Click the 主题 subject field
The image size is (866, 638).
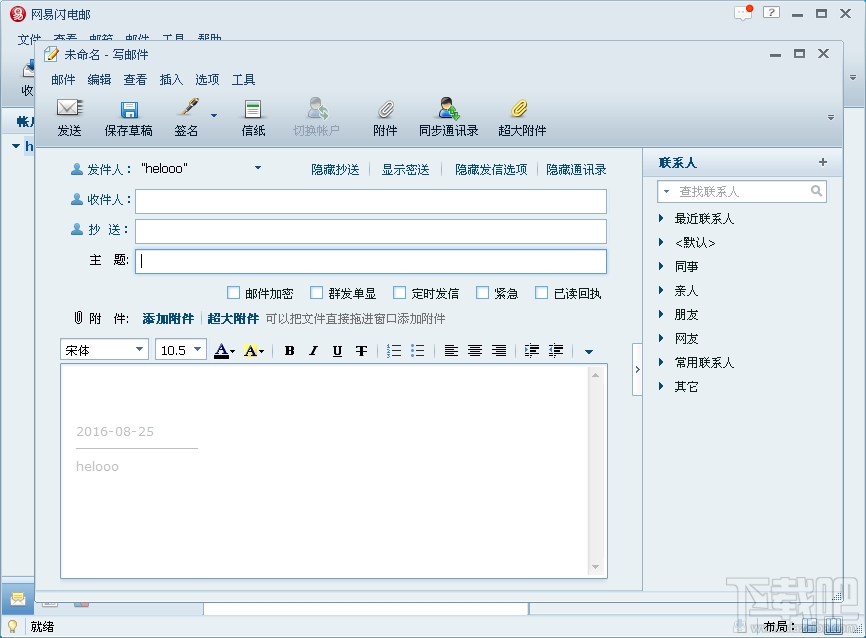(371, 261)
